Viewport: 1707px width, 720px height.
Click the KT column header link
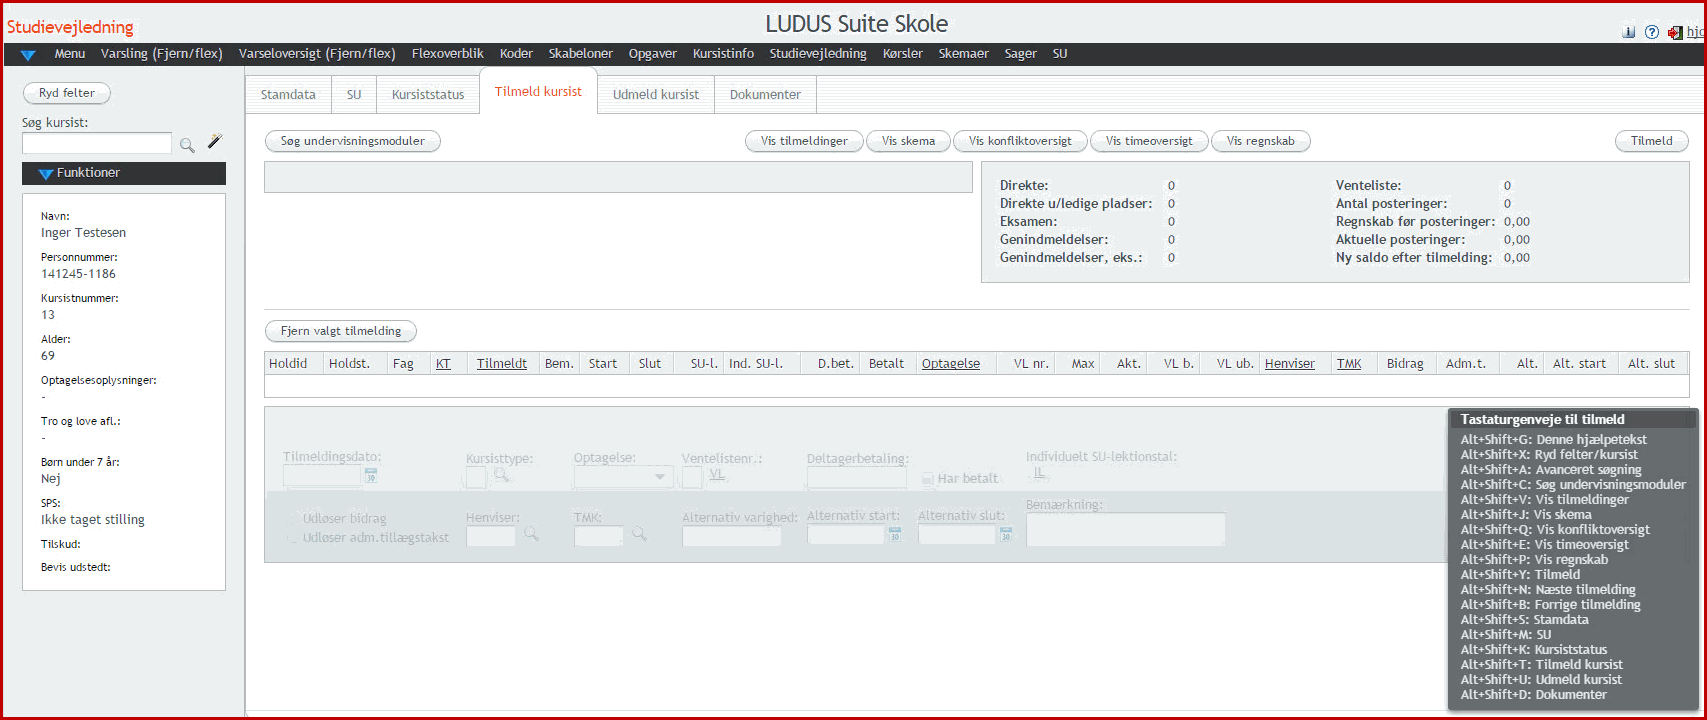[x=443, y=364]
